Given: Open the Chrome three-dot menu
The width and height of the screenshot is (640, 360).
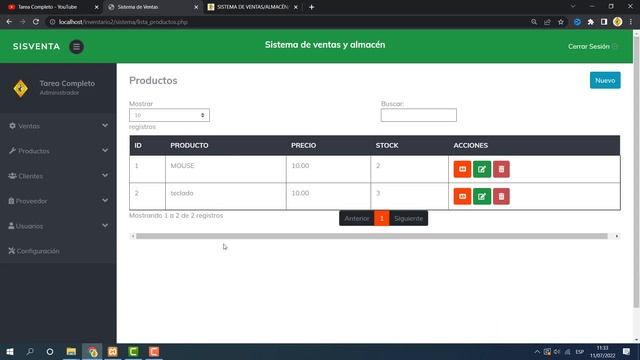Looking at the screenshot, I should tap(631, 22).
